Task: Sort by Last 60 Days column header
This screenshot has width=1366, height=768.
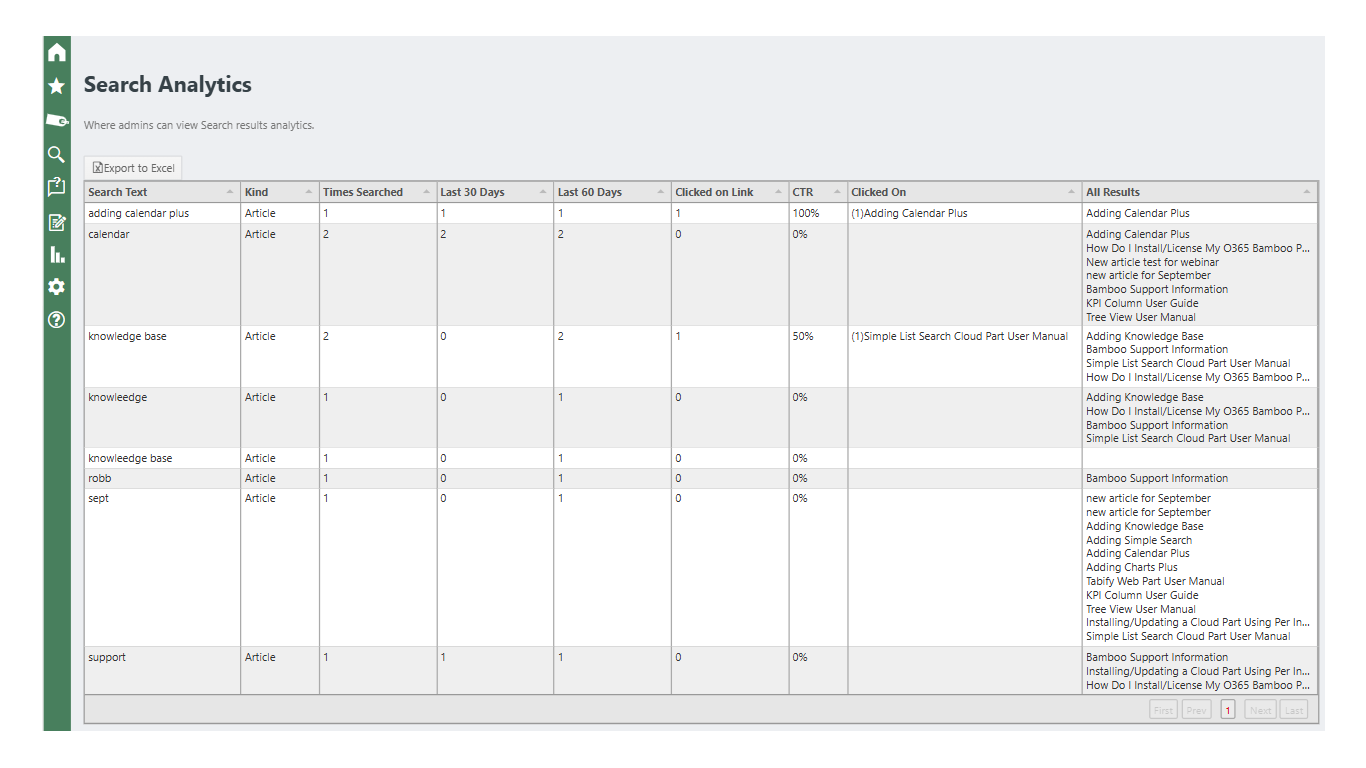Action: (613, 192)
